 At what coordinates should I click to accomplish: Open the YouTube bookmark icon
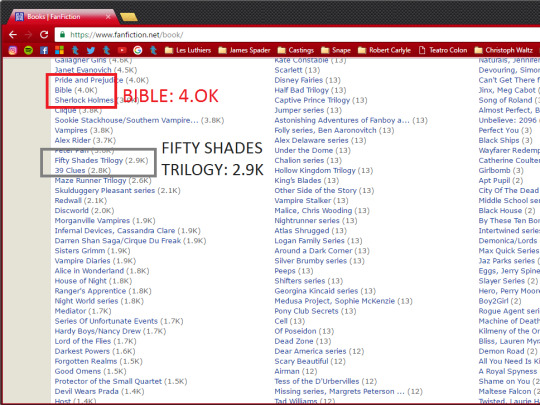pyautogui.click(x=122, y=50)
